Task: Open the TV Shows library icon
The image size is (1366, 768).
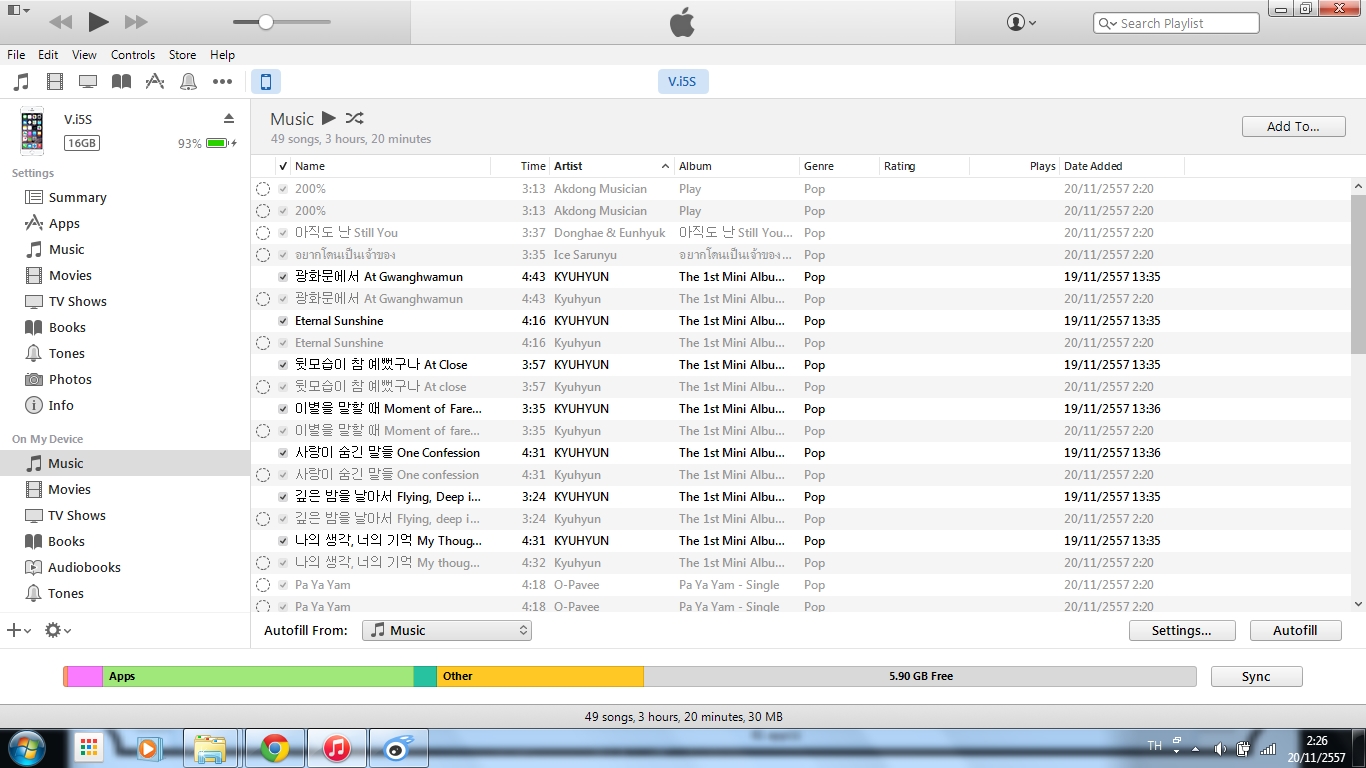Action: [88, 82]
